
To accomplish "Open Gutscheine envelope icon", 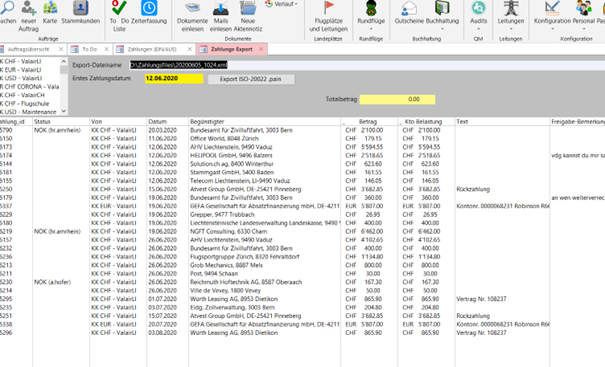I will click(409, 12).
